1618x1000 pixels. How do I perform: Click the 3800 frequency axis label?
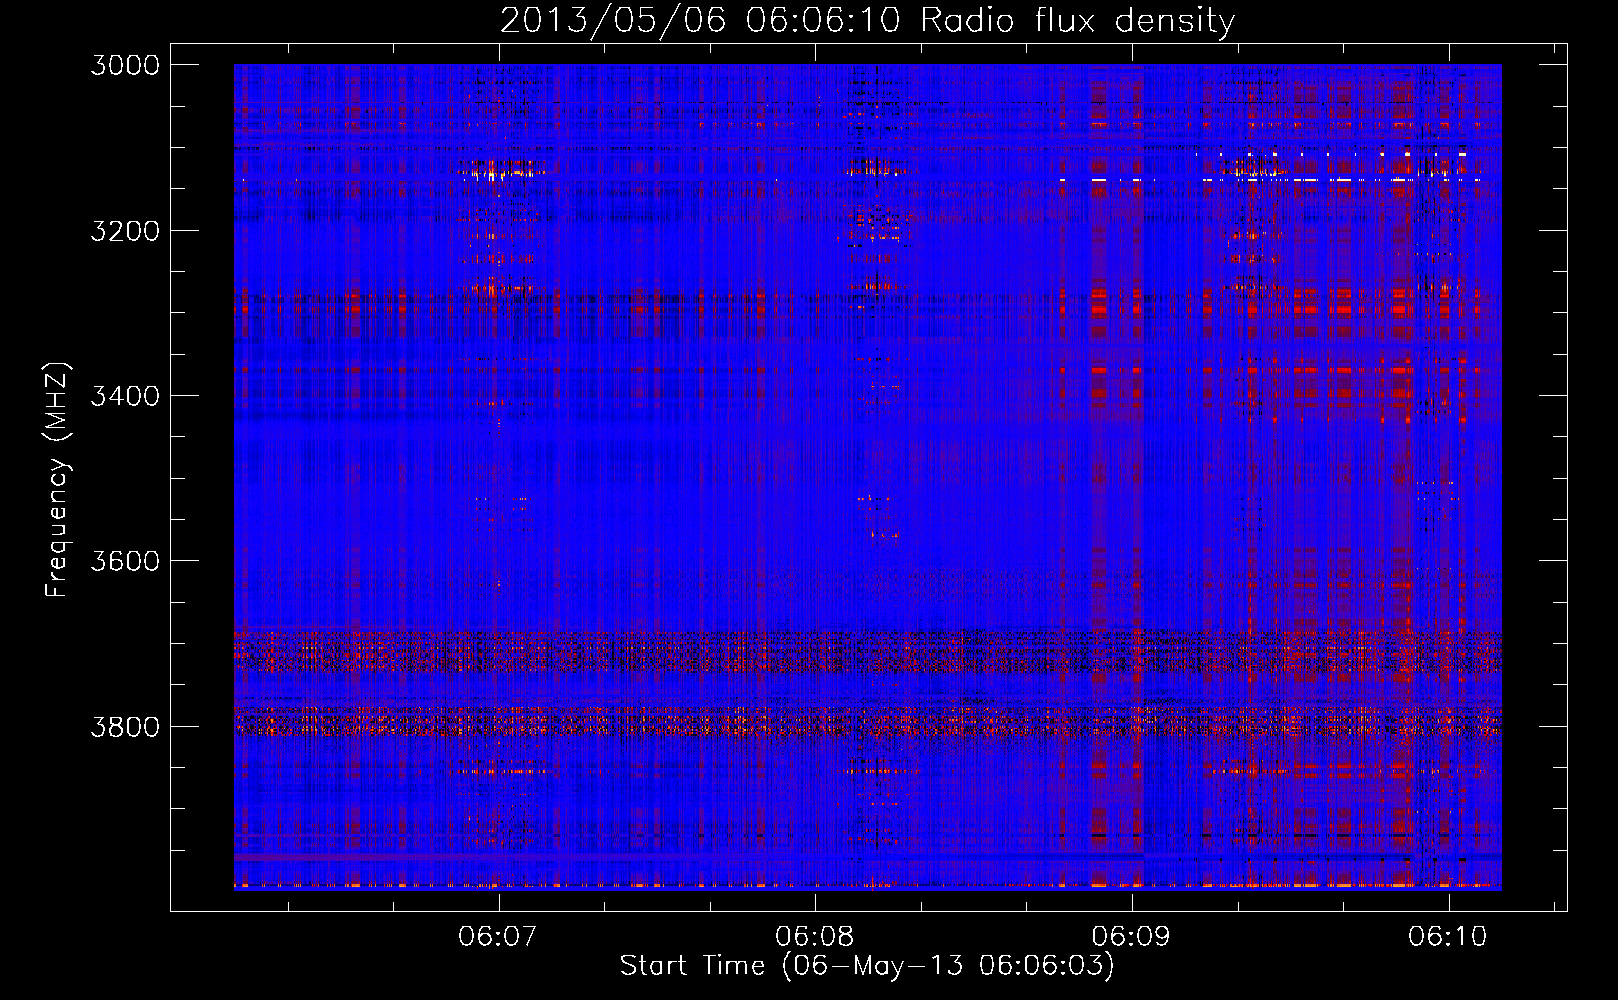pyautogui.click(x=125, y=726)
